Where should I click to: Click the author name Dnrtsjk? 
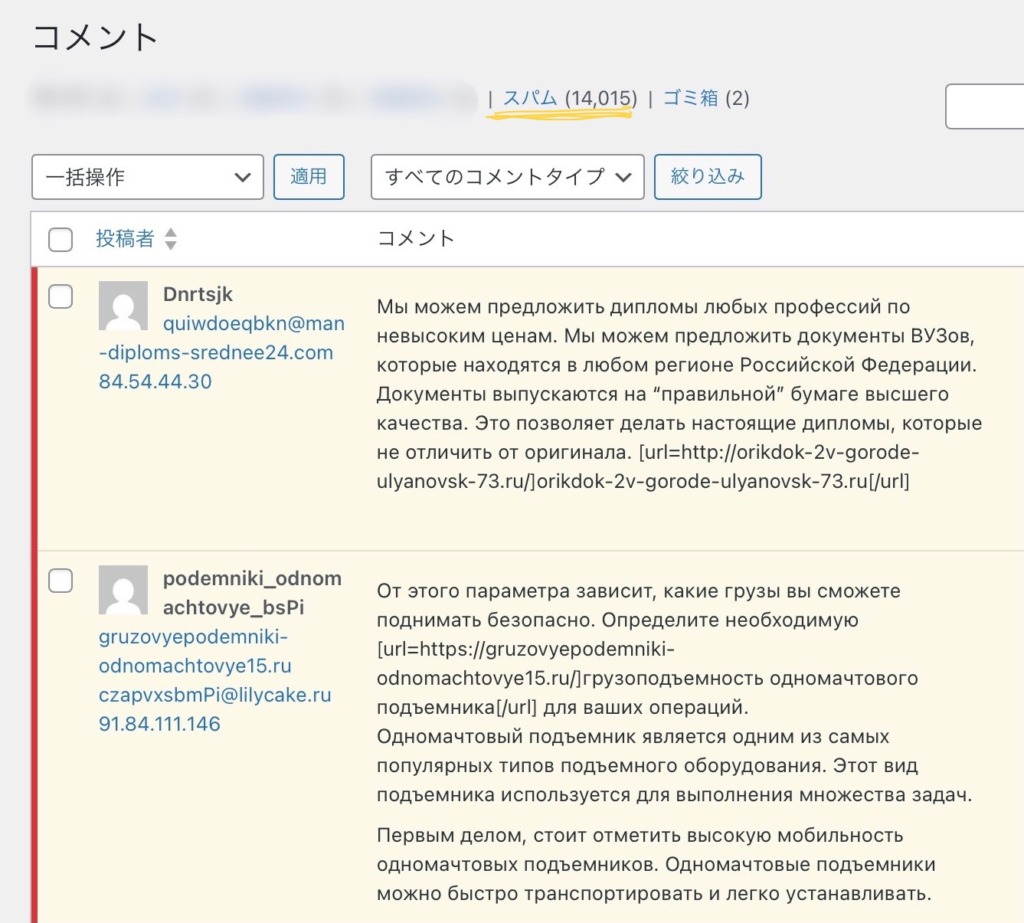198,295
